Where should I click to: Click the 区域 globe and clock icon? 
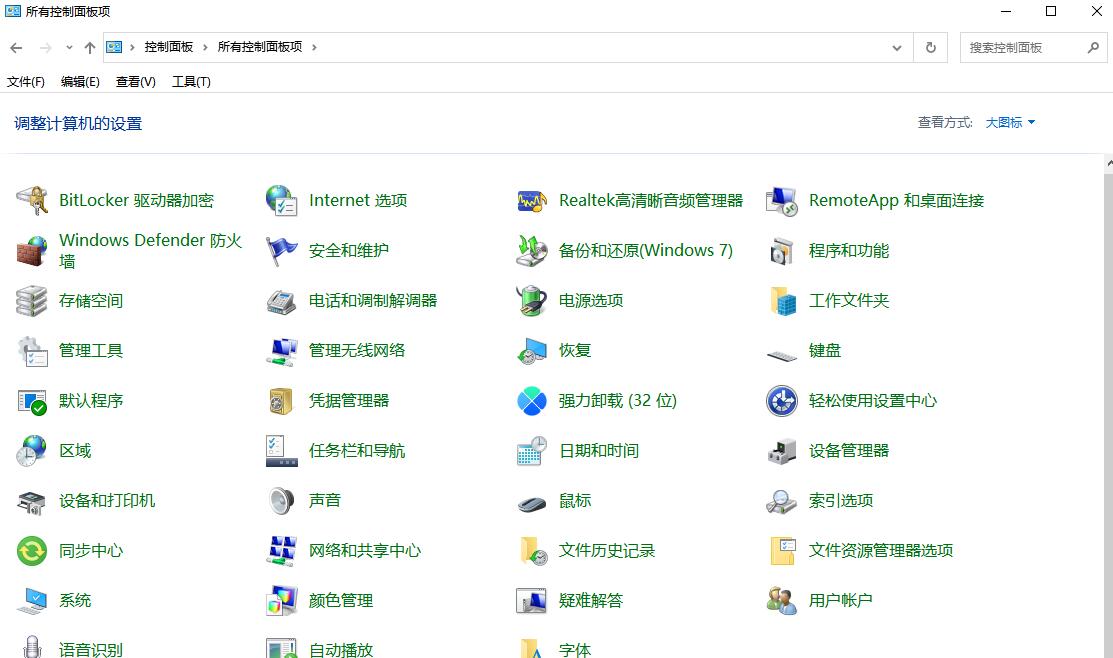click(x=32, y=451)
